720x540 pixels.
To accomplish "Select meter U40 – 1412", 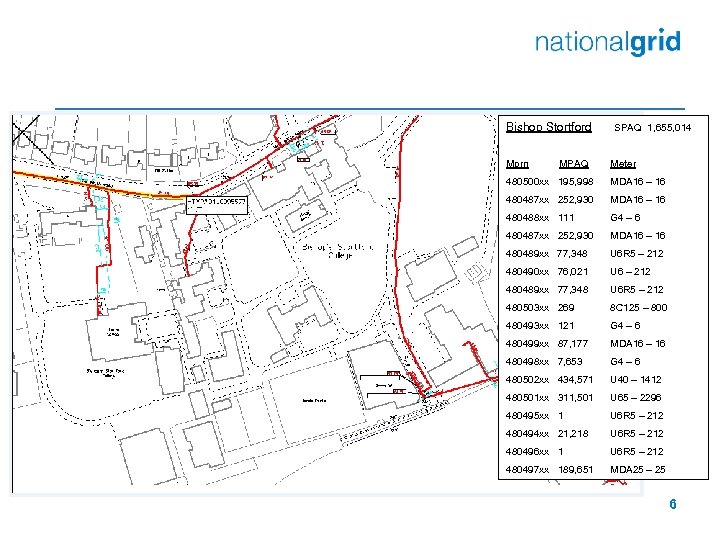I will point(636,380).
